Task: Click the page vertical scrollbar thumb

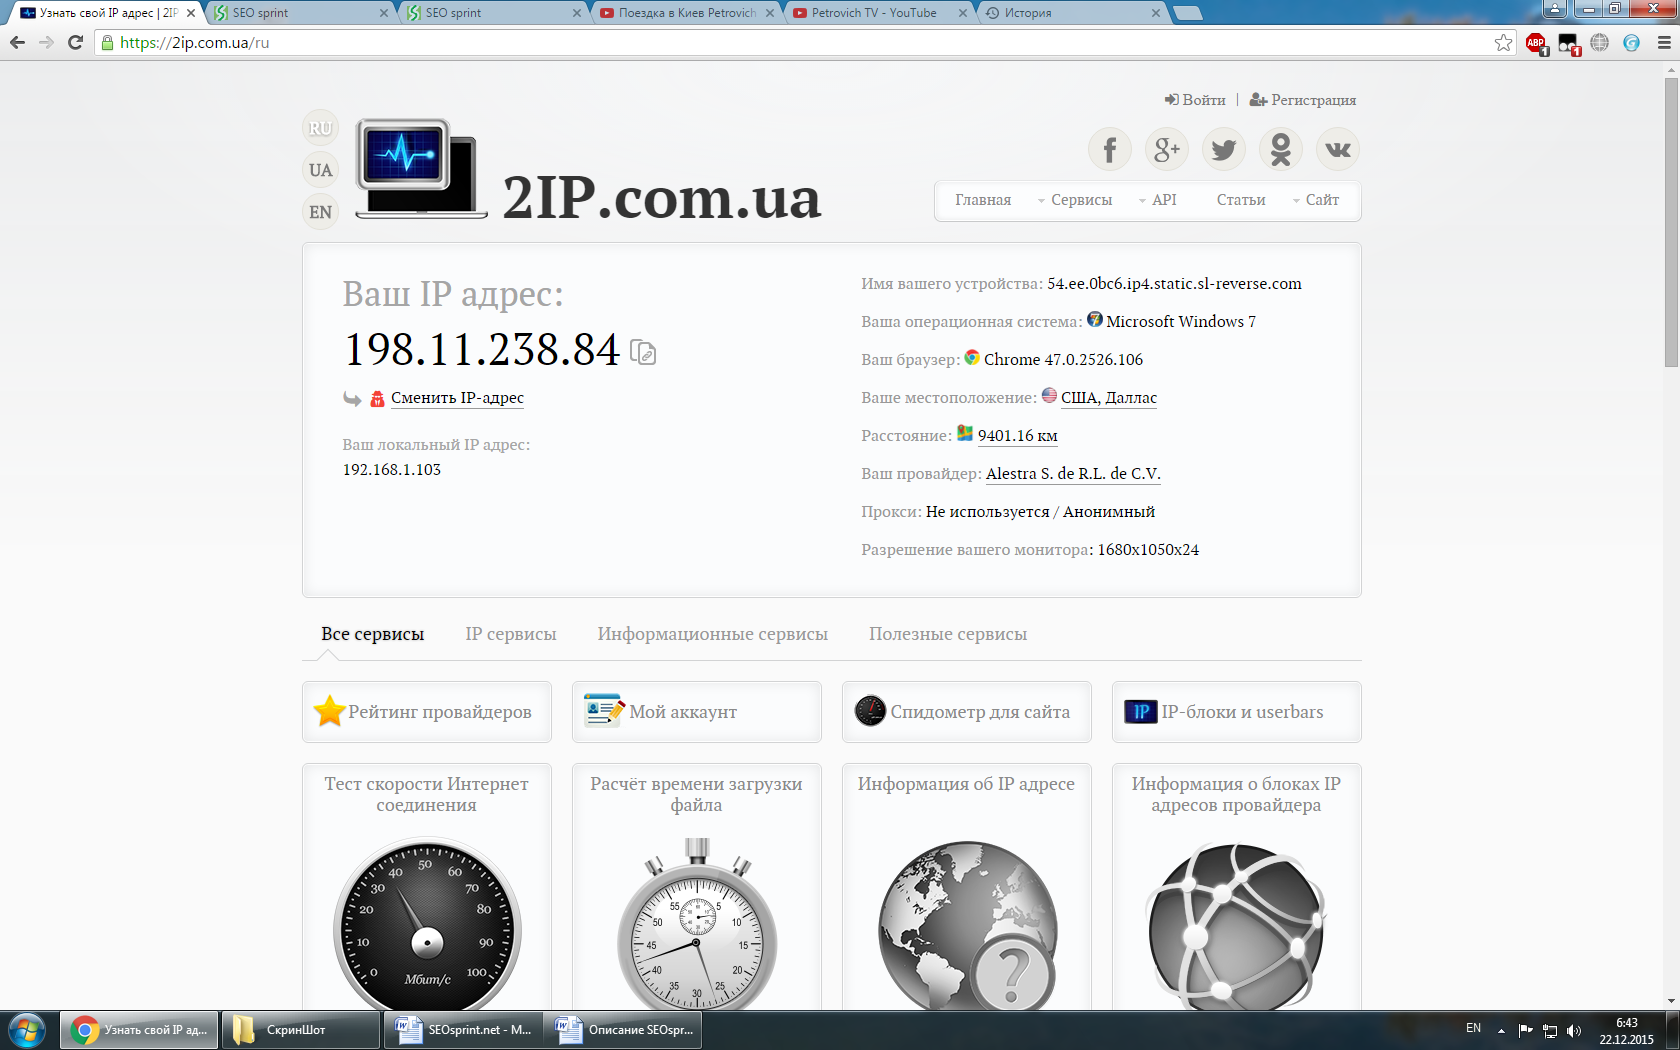Action: click(1671, 222)
